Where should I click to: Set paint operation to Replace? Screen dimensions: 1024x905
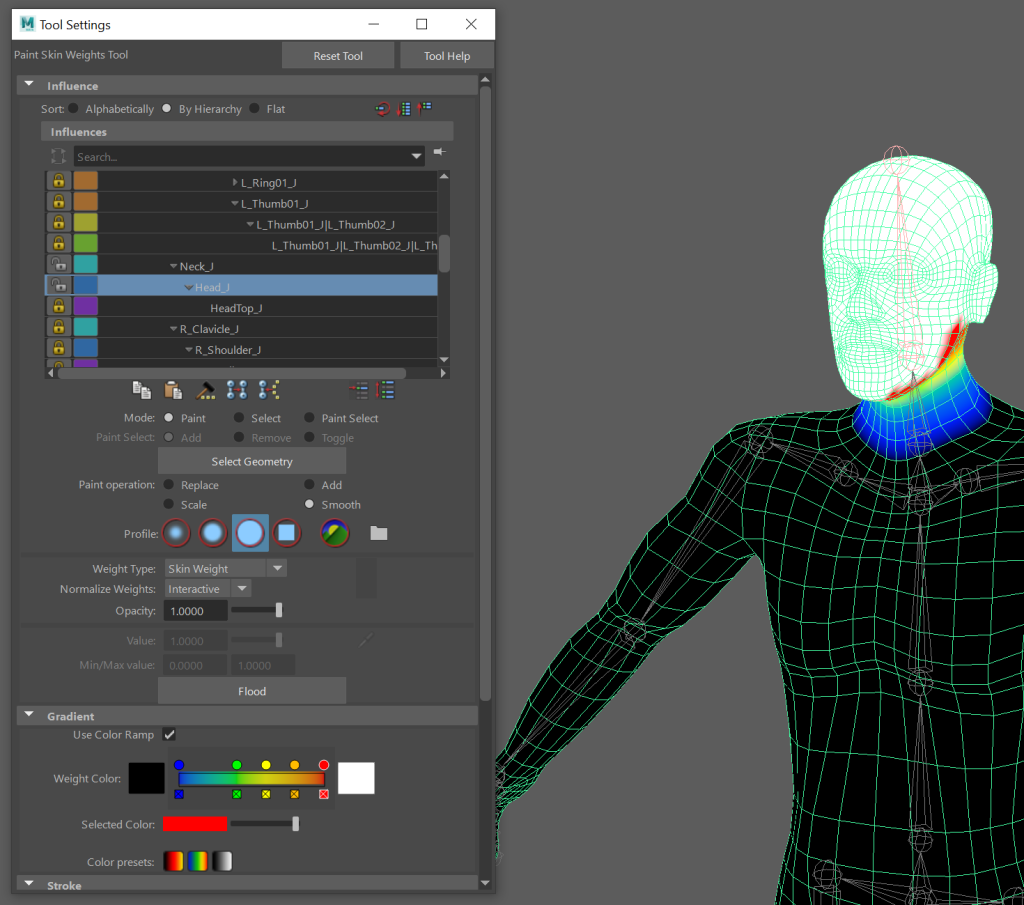pyautogui.click(x=168, y=485)
